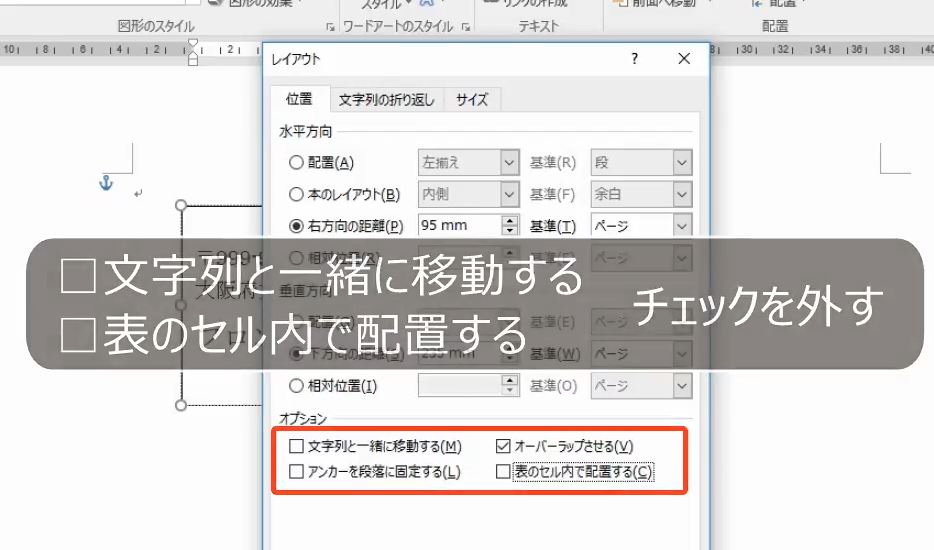
Task: Open the ワードアートのスタイル dialog launcher
Action: point(466,27)
